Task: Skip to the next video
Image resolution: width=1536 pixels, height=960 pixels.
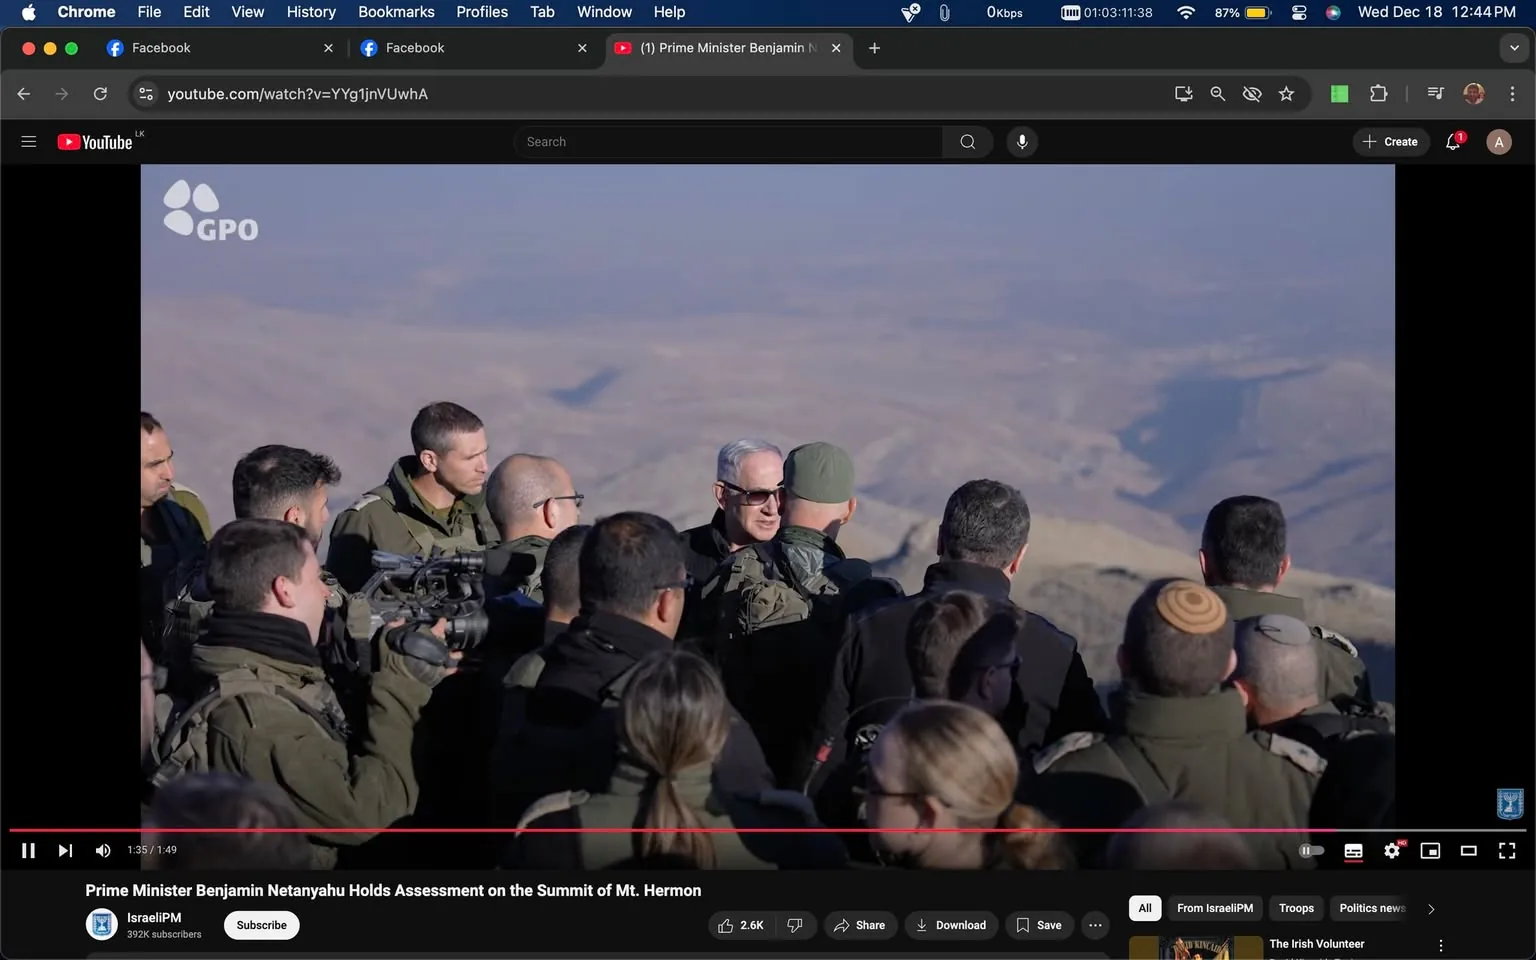Action: coord(65,850)
